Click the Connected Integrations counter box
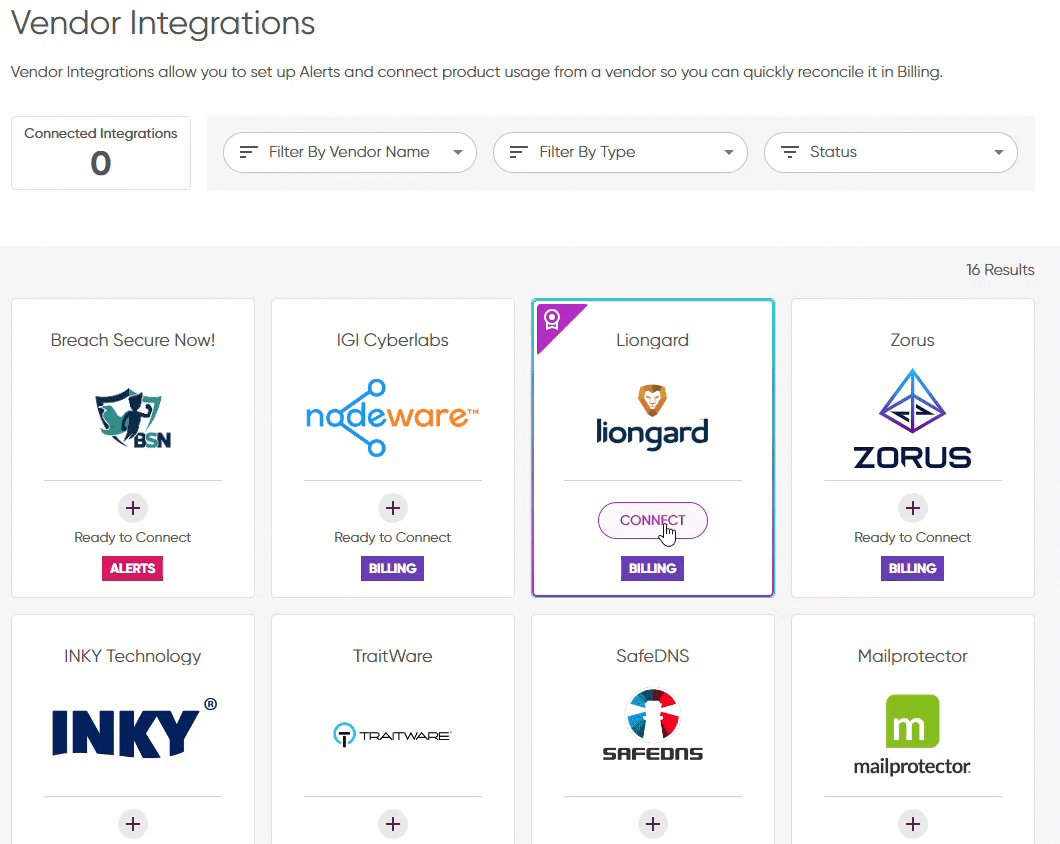 101,153
